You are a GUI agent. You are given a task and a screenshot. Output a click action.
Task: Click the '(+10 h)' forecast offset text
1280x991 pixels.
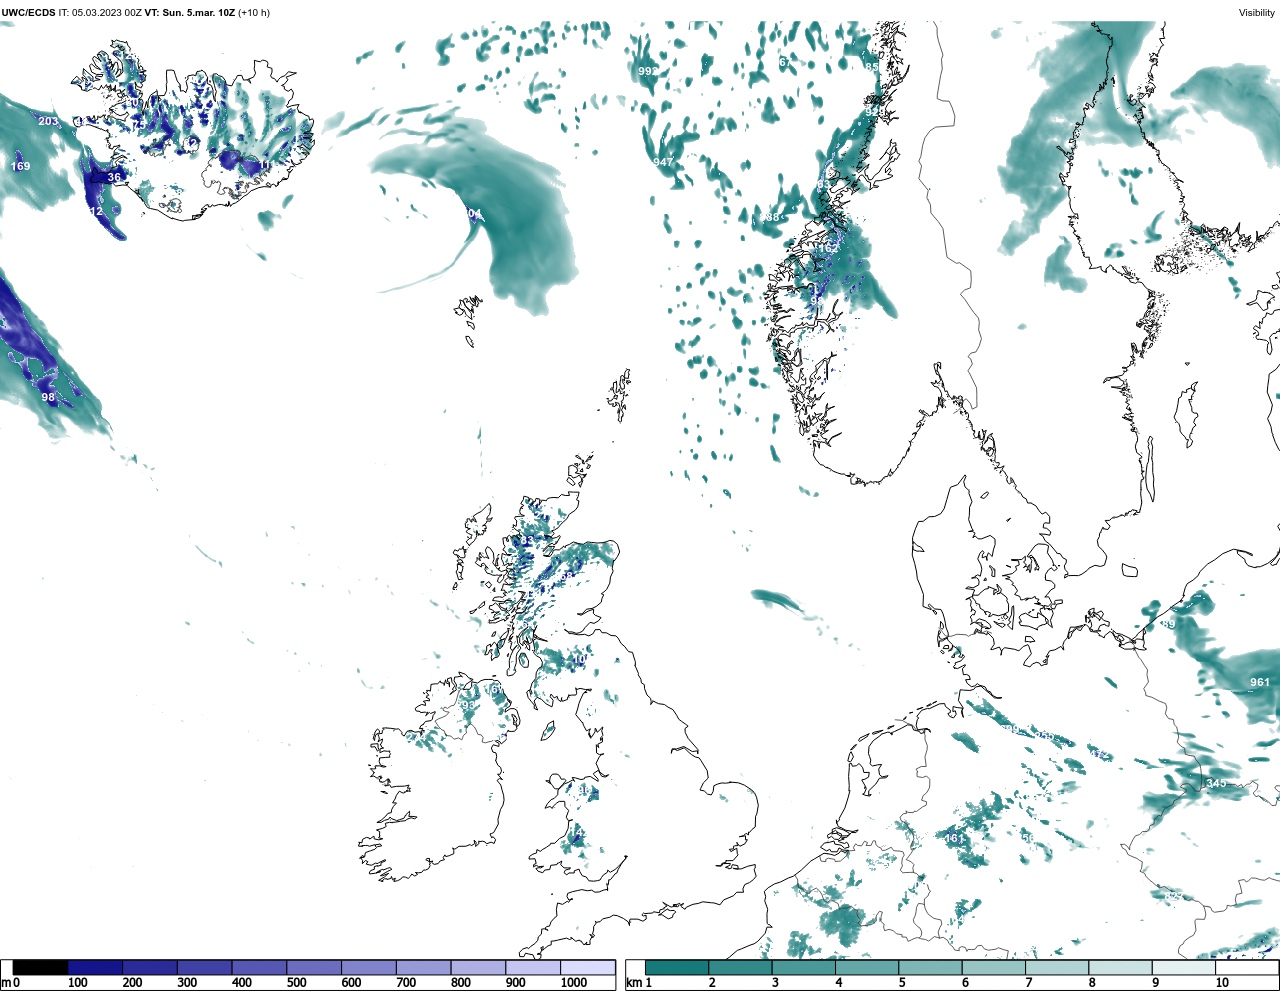click(253, 13)
